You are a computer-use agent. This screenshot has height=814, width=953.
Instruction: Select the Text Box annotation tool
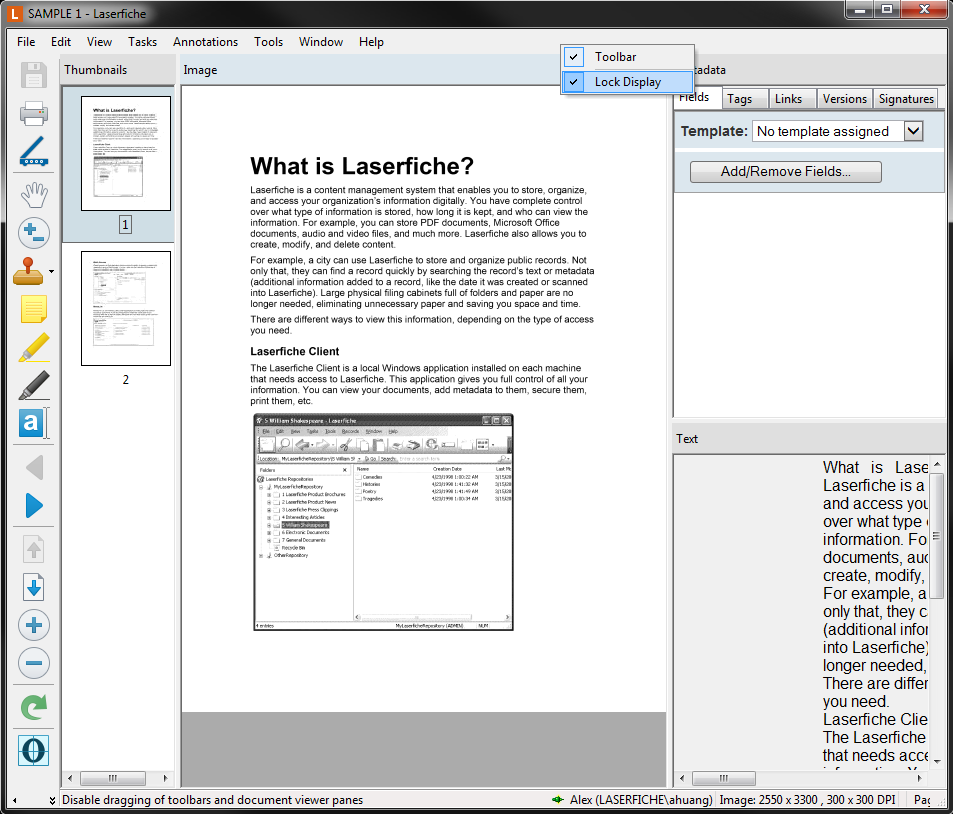pos(33,423)
